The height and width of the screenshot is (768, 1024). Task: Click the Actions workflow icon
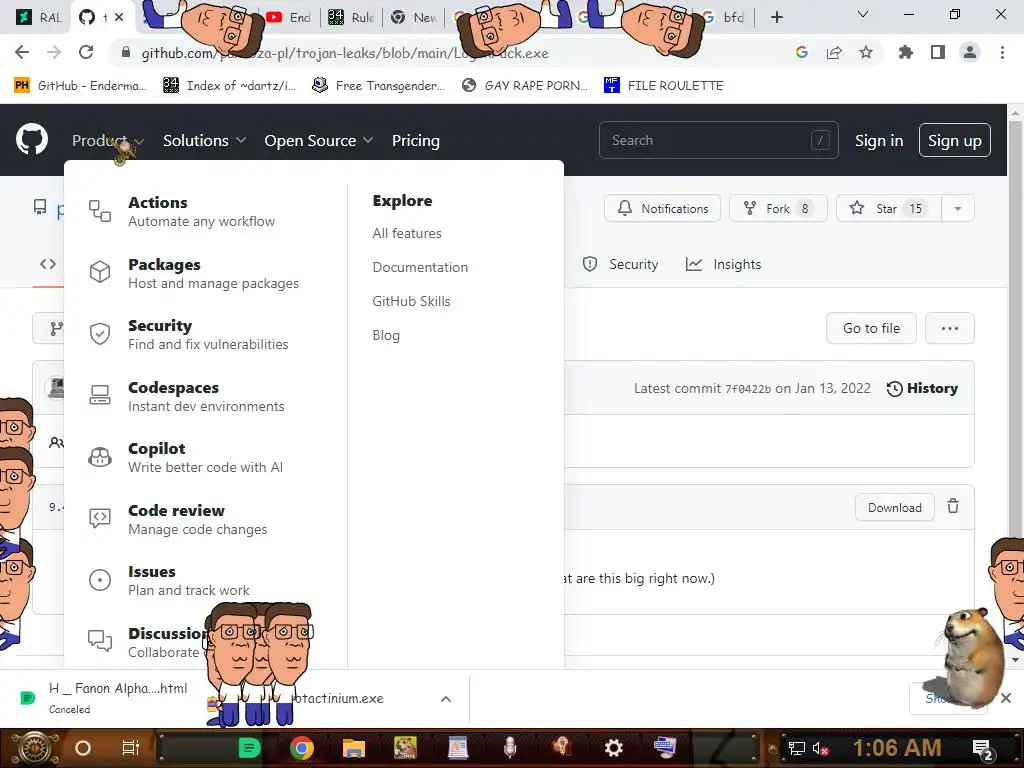coord(100,211)
